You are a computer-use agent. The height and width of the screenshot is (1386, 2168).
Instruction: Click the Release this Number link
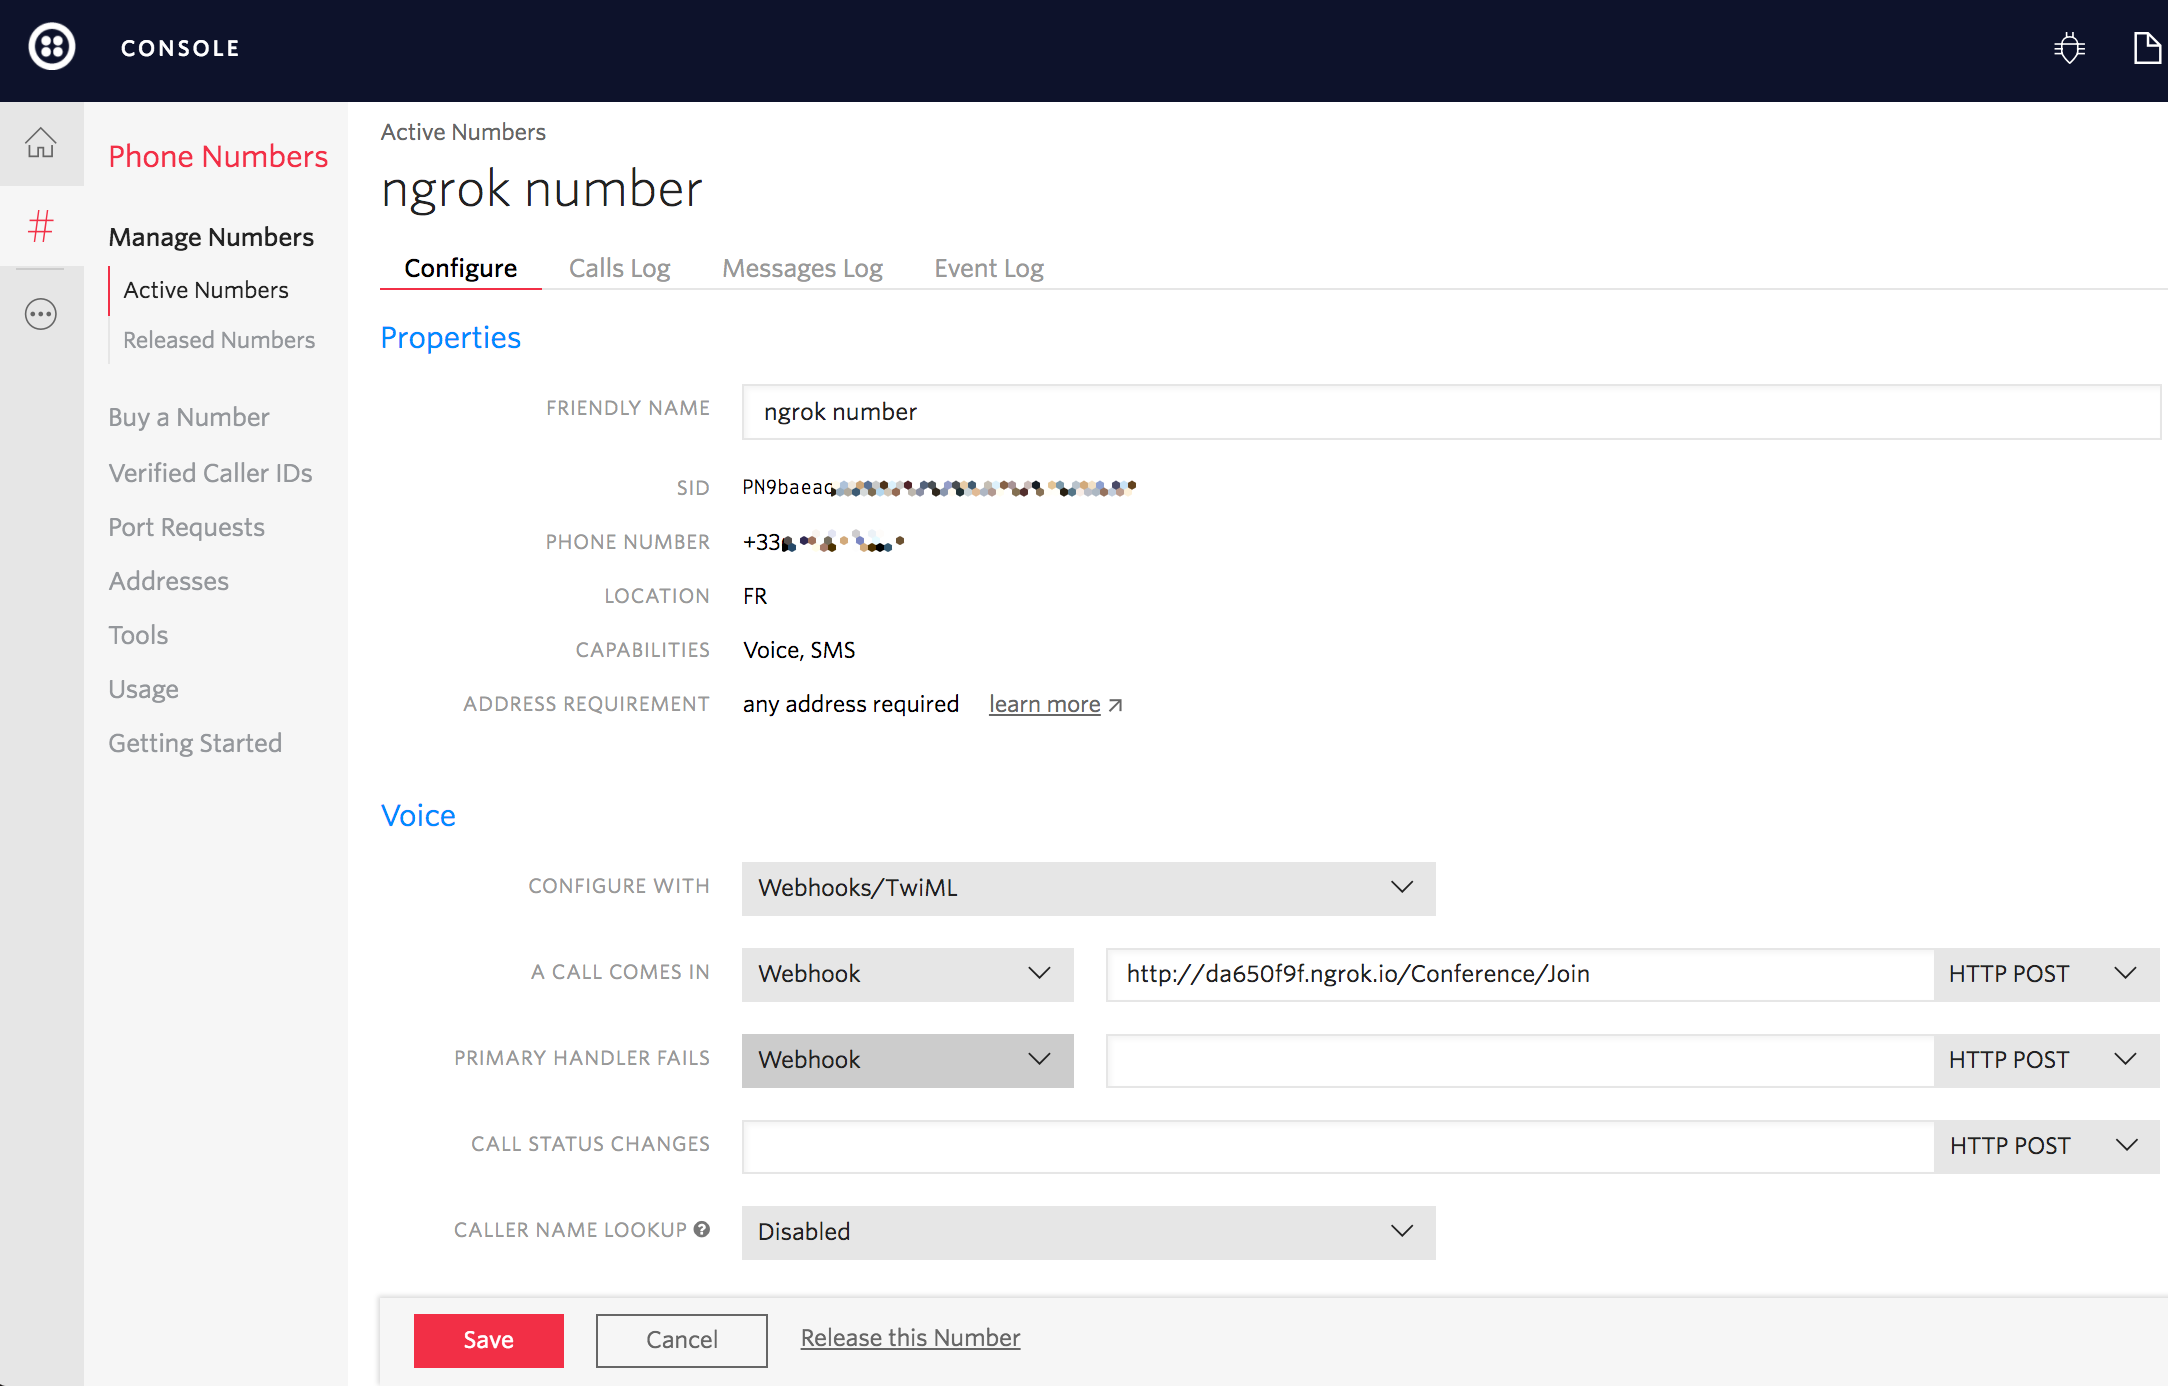tap(910, 1338)
